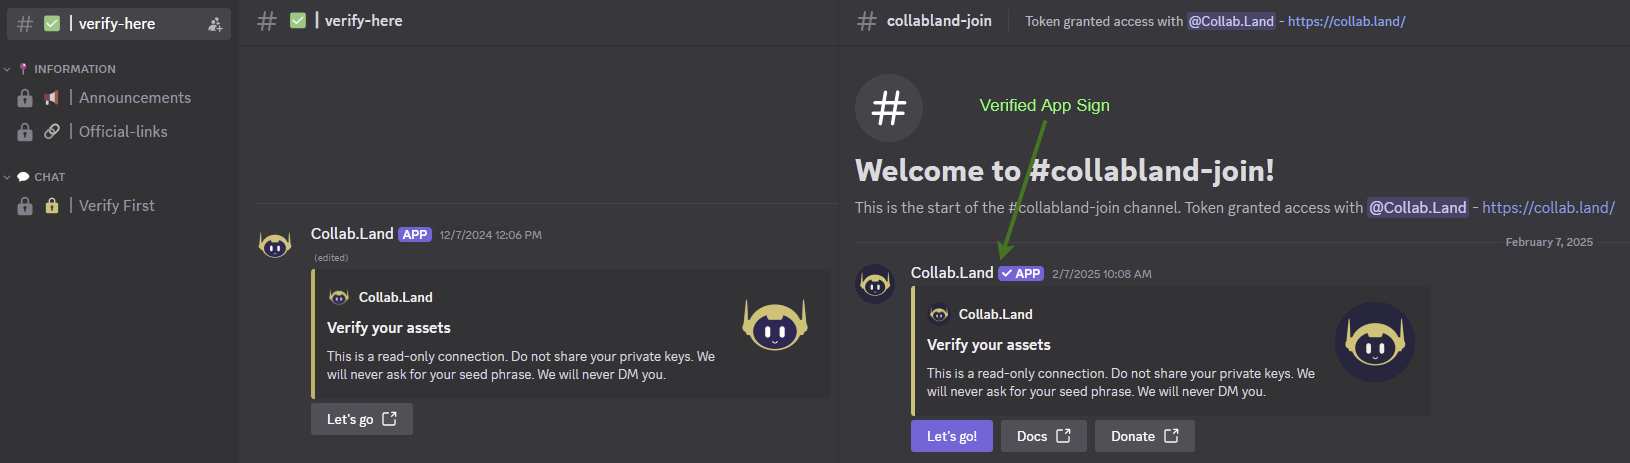Click the February 7, 2025 date divider label

1549,242
